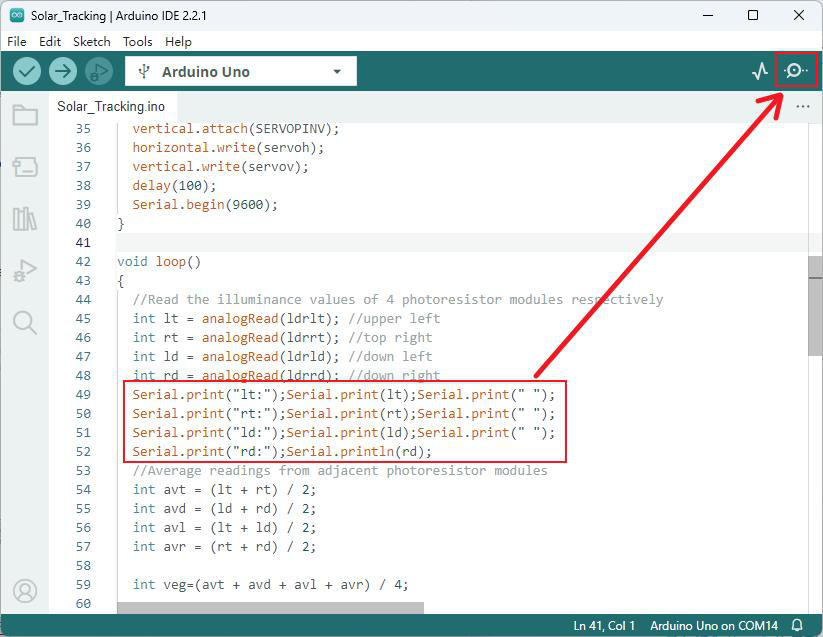The image size is (823, 637).
Task: Click line number 49 in the gutter
Action: tap(83, 395)
